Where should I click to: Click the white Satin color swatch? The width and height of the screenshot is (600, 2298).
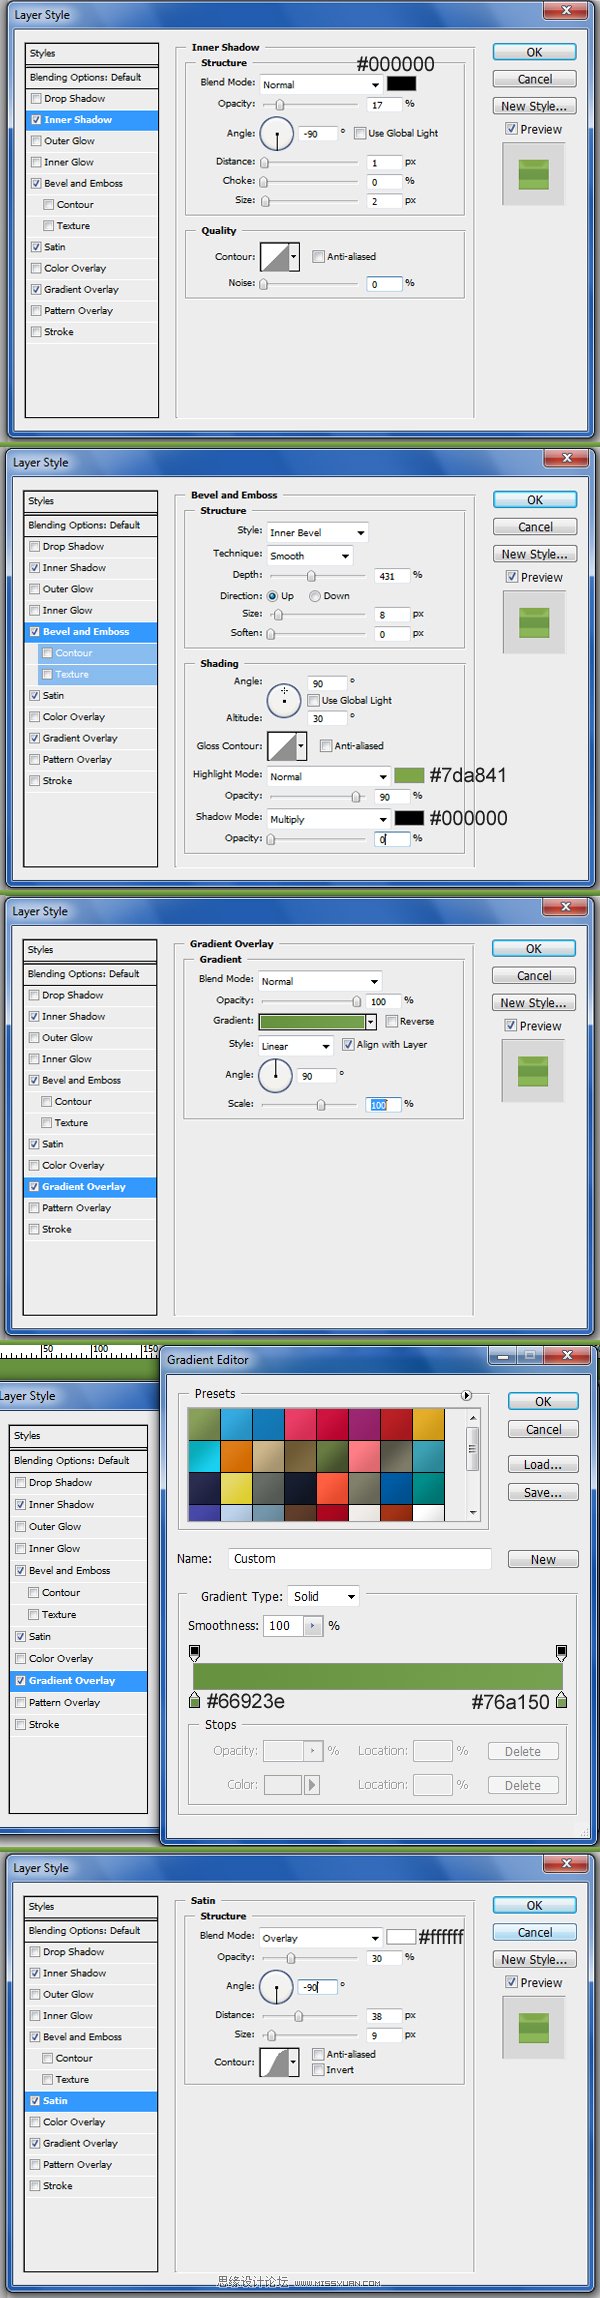coord(401,1937)
